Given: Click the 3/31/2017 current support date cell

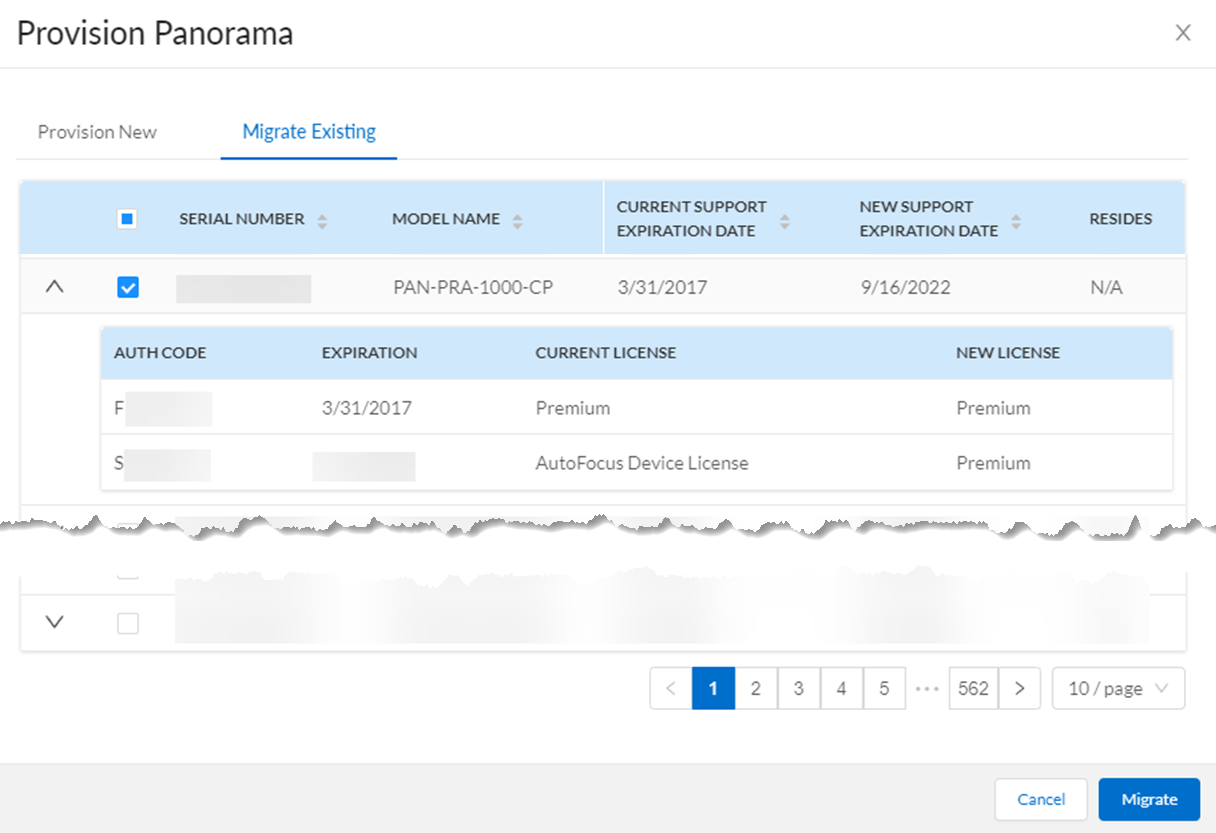Looking at the screenshot, I should pyautogui.click(x=662, y=288).
